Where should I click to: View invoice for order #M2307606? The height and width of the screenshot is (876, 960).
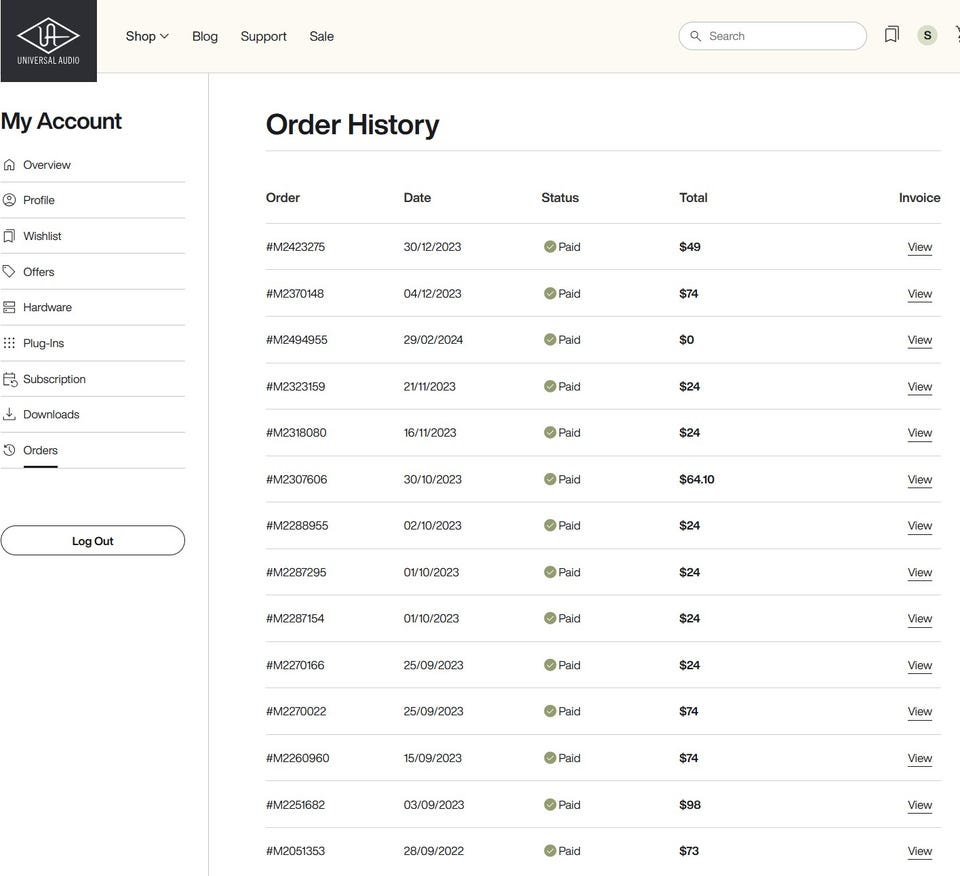click(919, 480)
